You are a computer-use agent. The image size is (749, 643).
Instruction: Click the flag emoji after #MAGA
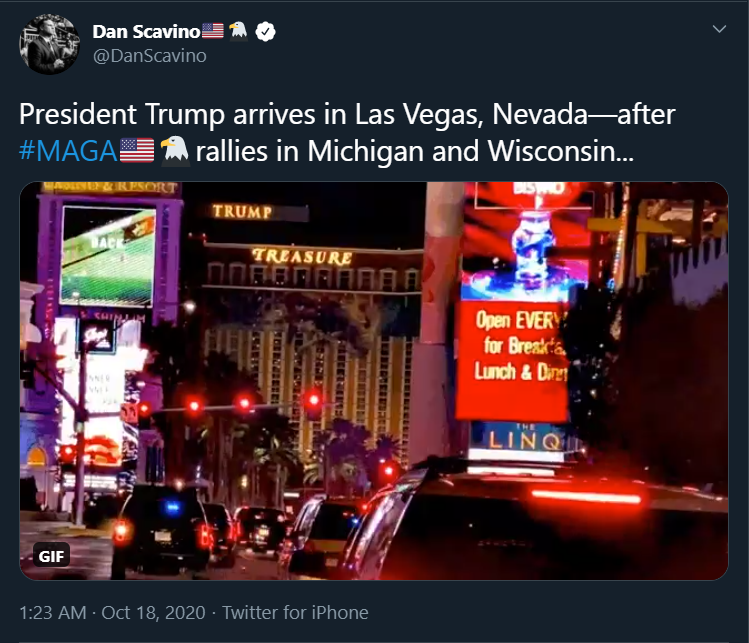coord(137,150)
